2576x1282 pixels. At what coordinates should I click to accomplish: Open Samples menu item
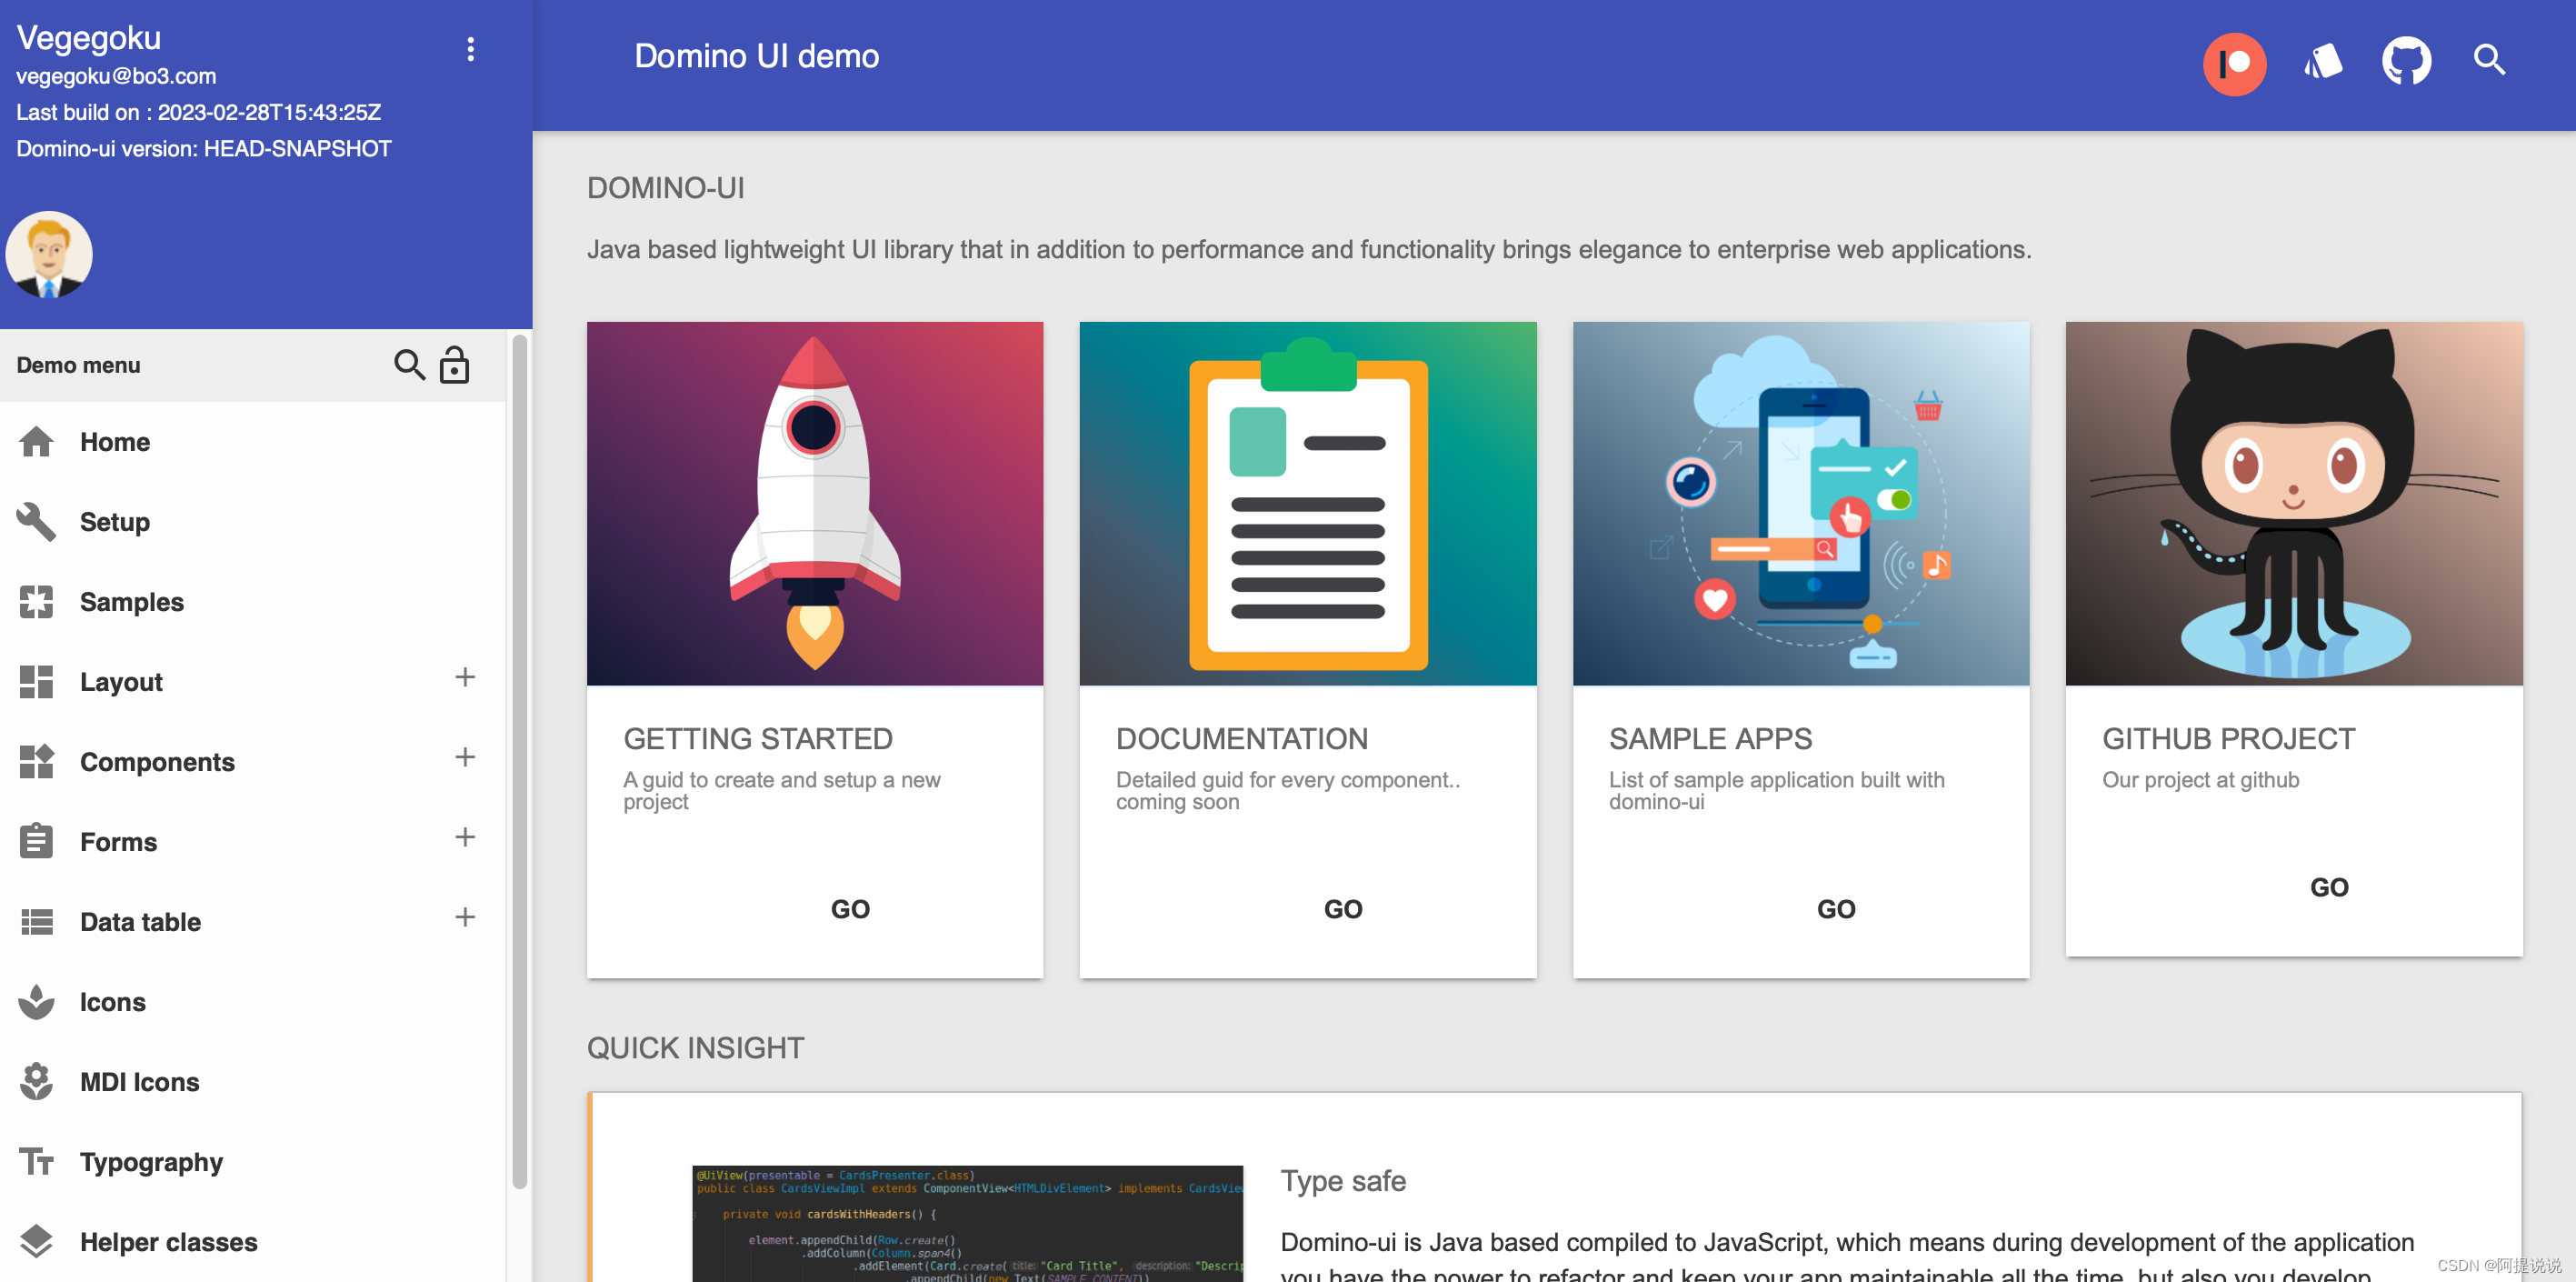[253, 601]
